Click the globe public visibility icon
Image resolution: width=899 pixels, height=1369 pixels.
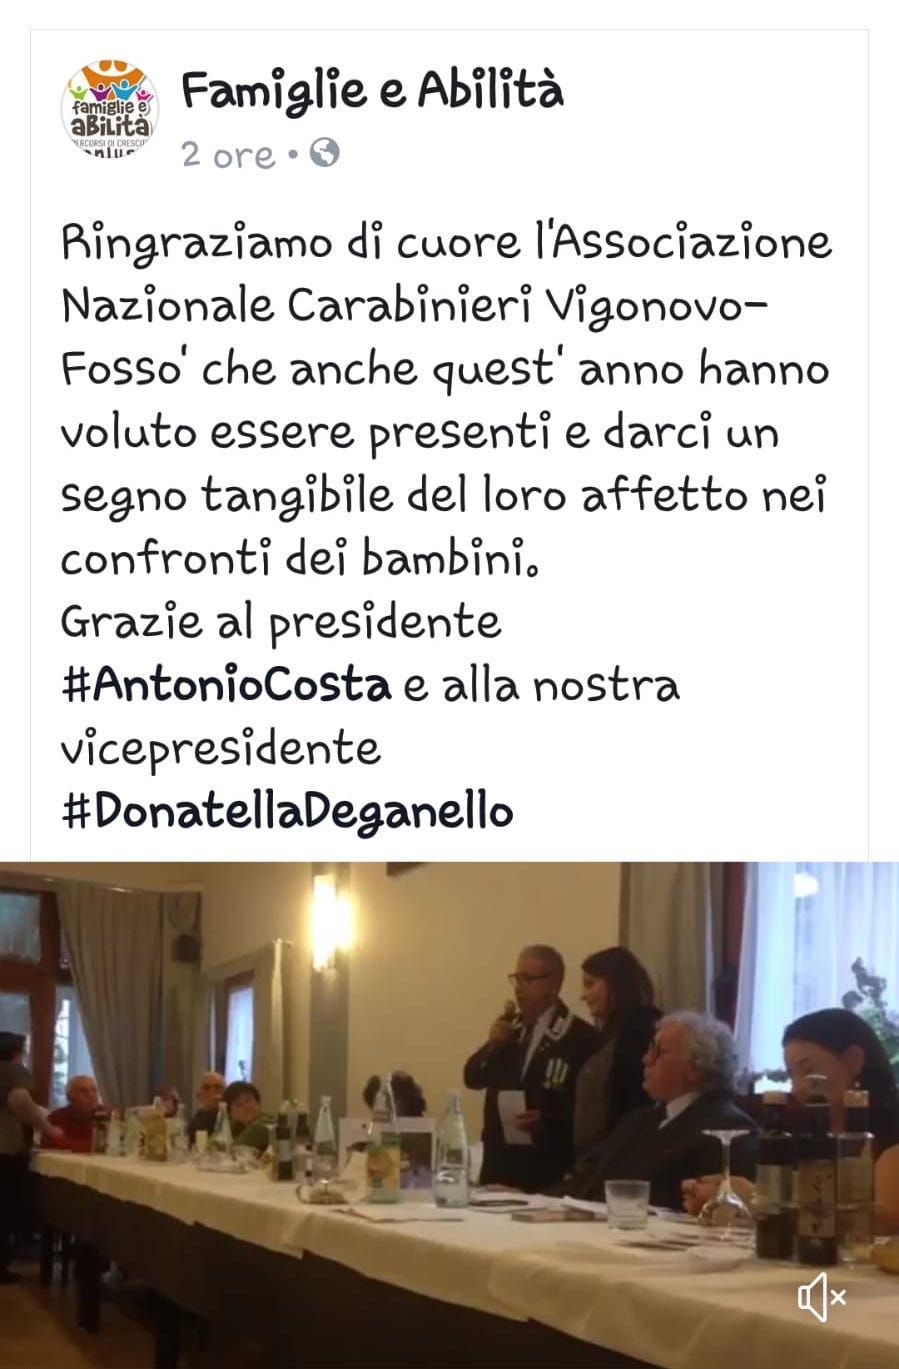pyautogui.click(x=324, y=153)
